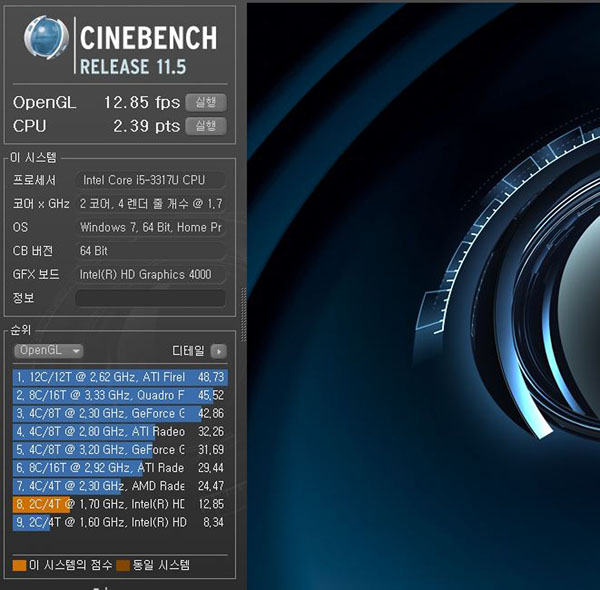
Task: Click the rendered preview image area
Action: (x=423, y=297)
